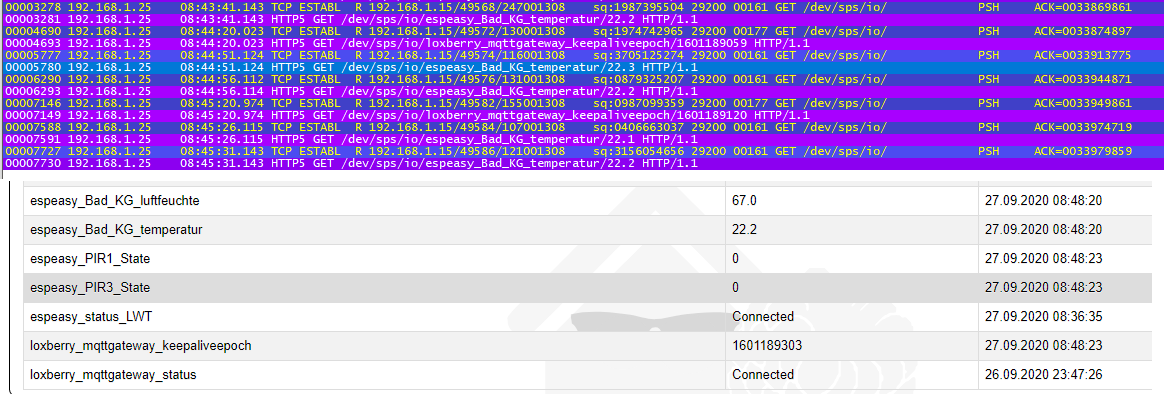Select log line 00003278 TCP ESTABL
Viewport: 1164px width, 394px height.
coord(582,7)
